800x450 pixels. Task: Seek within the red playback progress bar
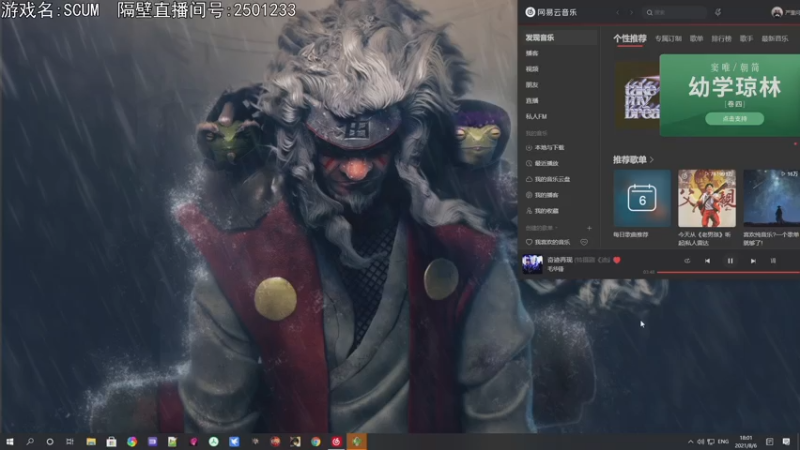coord(728,272)
